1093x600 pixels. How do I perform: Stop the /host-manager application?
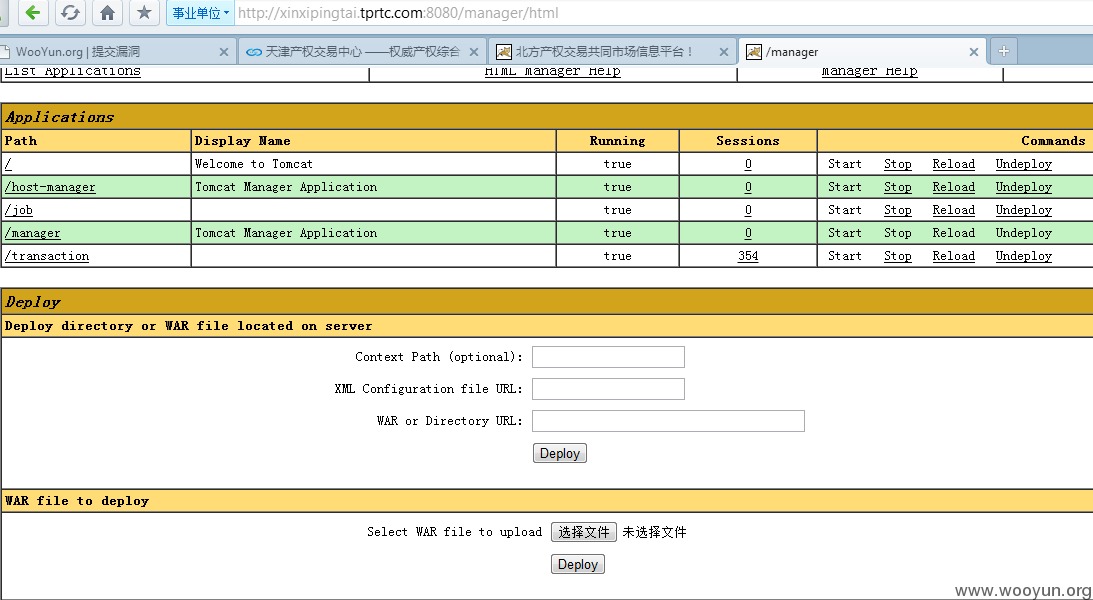coord(898,187)
